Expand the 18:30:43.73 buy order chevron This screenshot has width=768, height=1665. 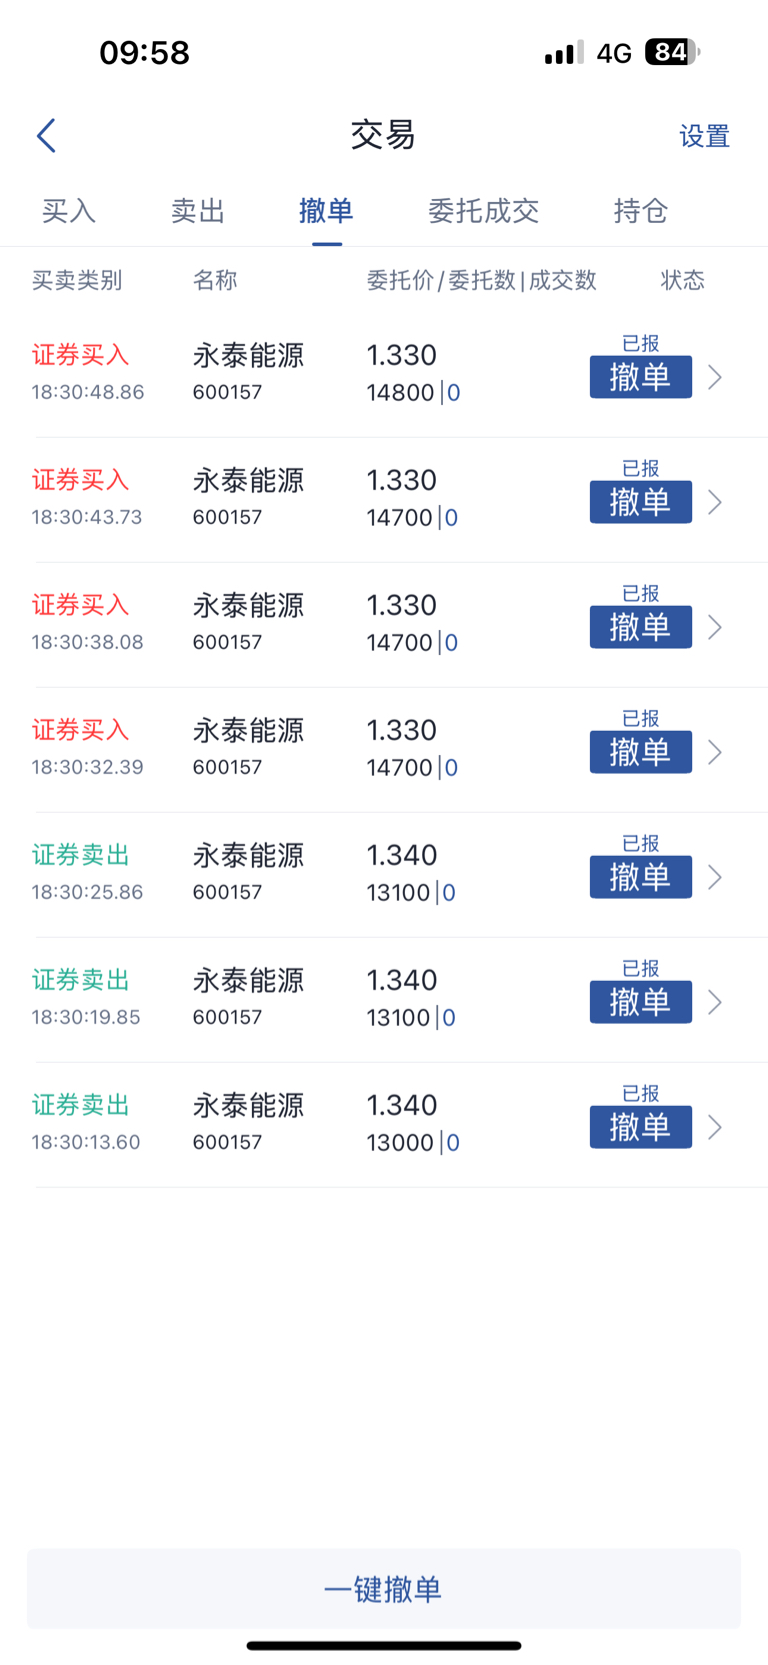(x=715, y=502)
